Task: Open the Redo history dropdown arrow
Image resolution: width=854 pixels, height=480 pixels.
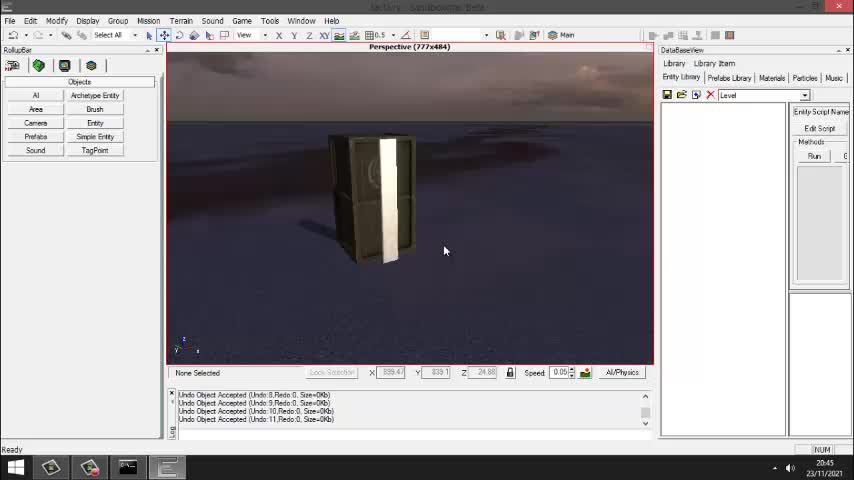Action: (x=51, y=35)
